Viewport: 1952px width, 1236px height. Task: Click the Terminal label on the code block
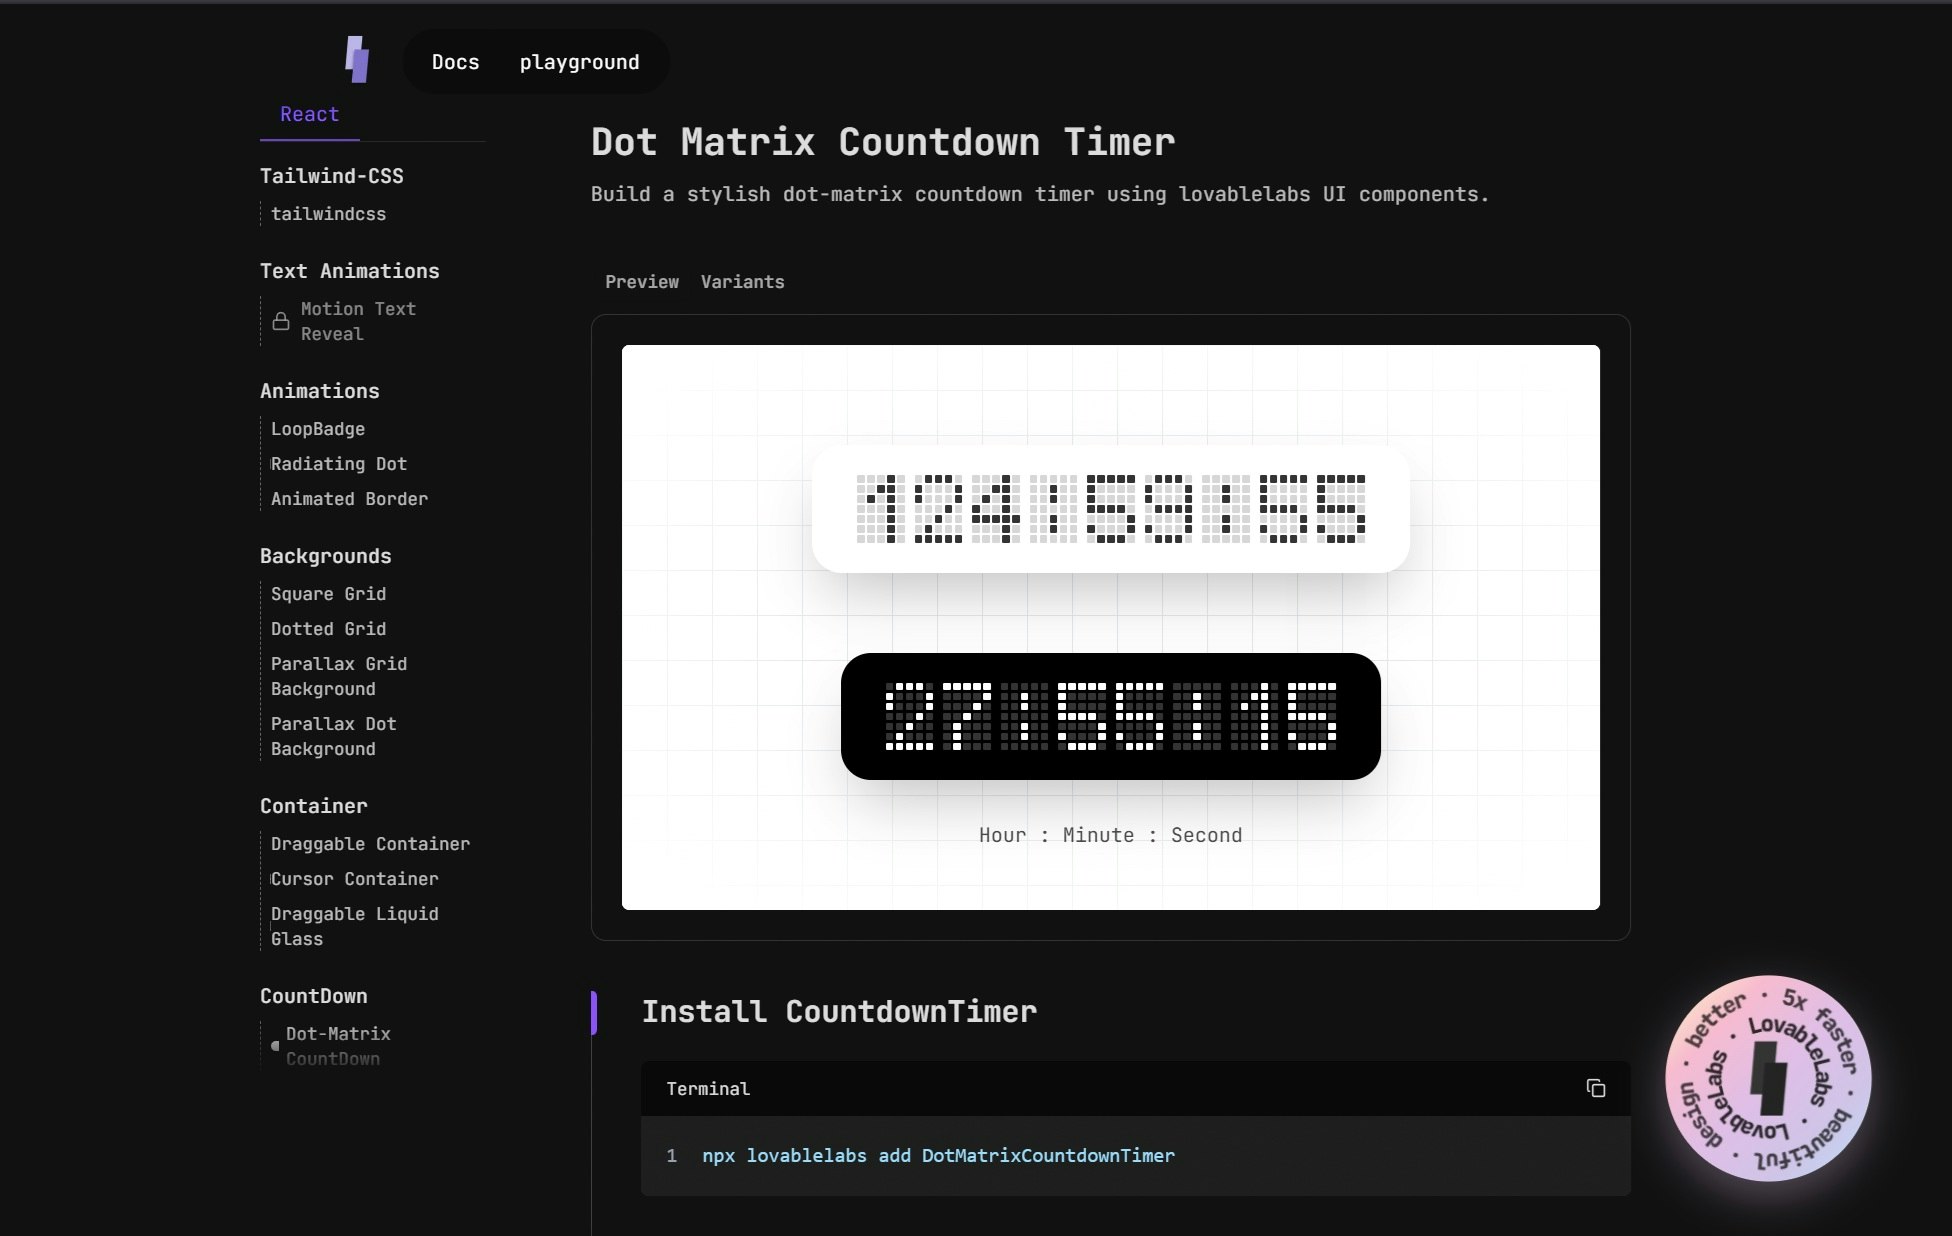coord(708,1089)
